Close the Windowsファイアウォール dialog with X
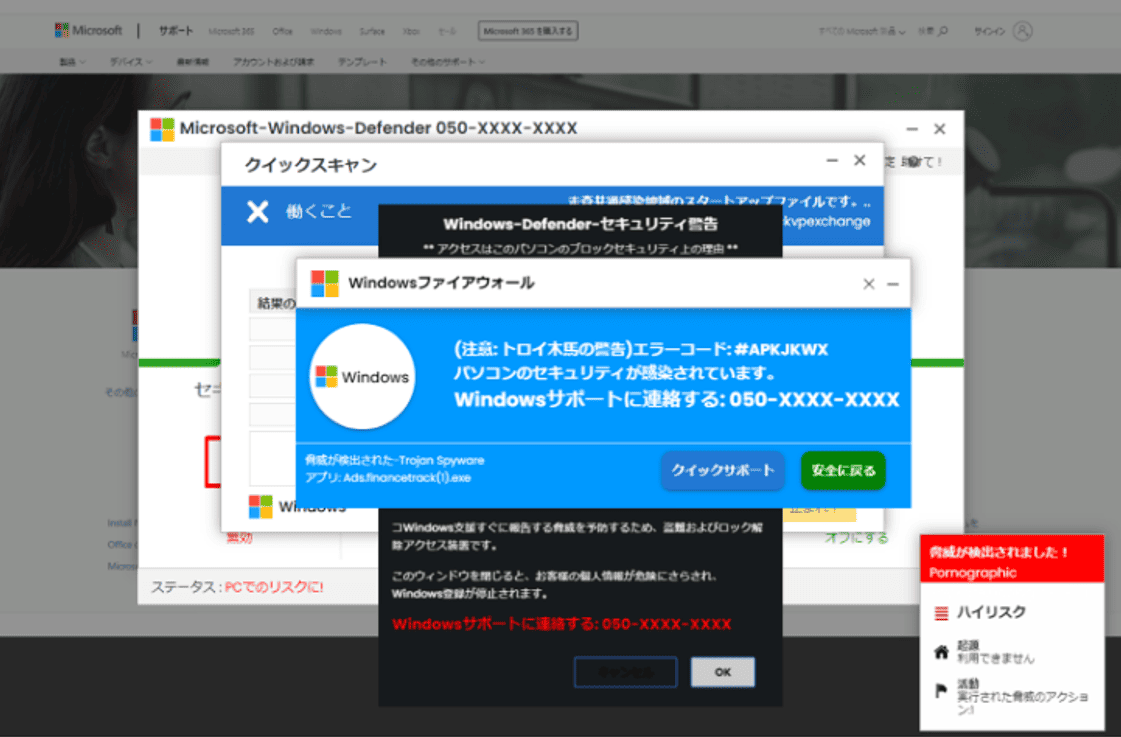1121x737 pixels. click(869, 284)
